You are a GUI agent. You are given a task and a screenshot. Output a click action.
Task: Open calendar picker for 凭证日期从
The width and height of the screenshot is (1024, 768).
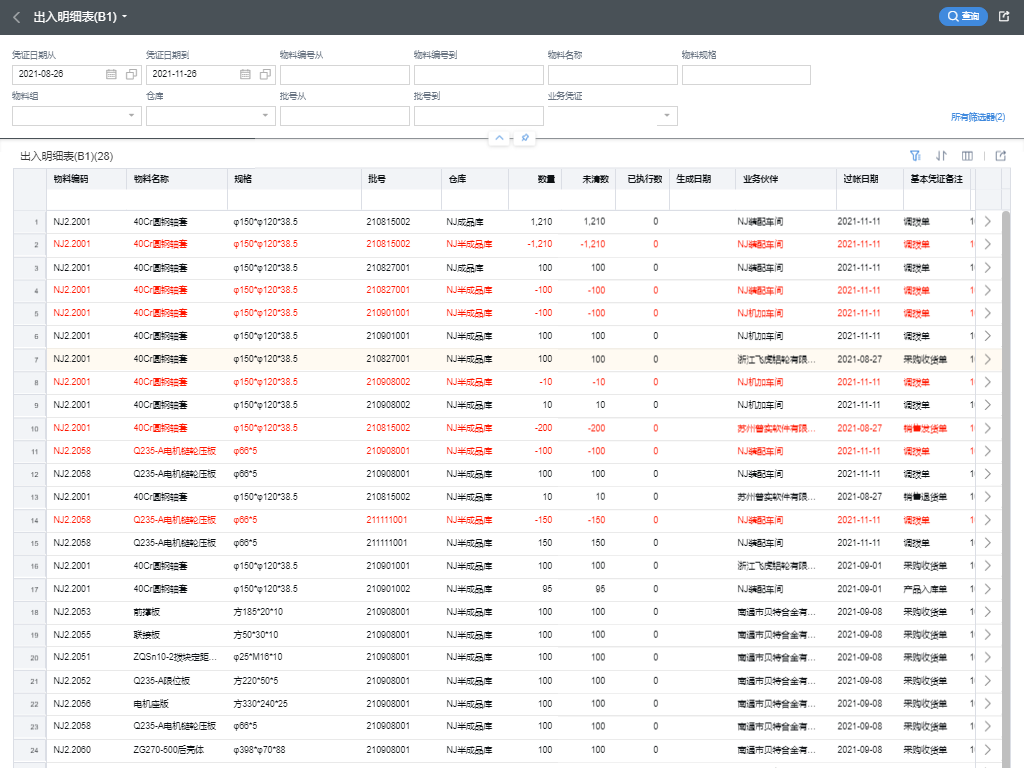(112, 74)
